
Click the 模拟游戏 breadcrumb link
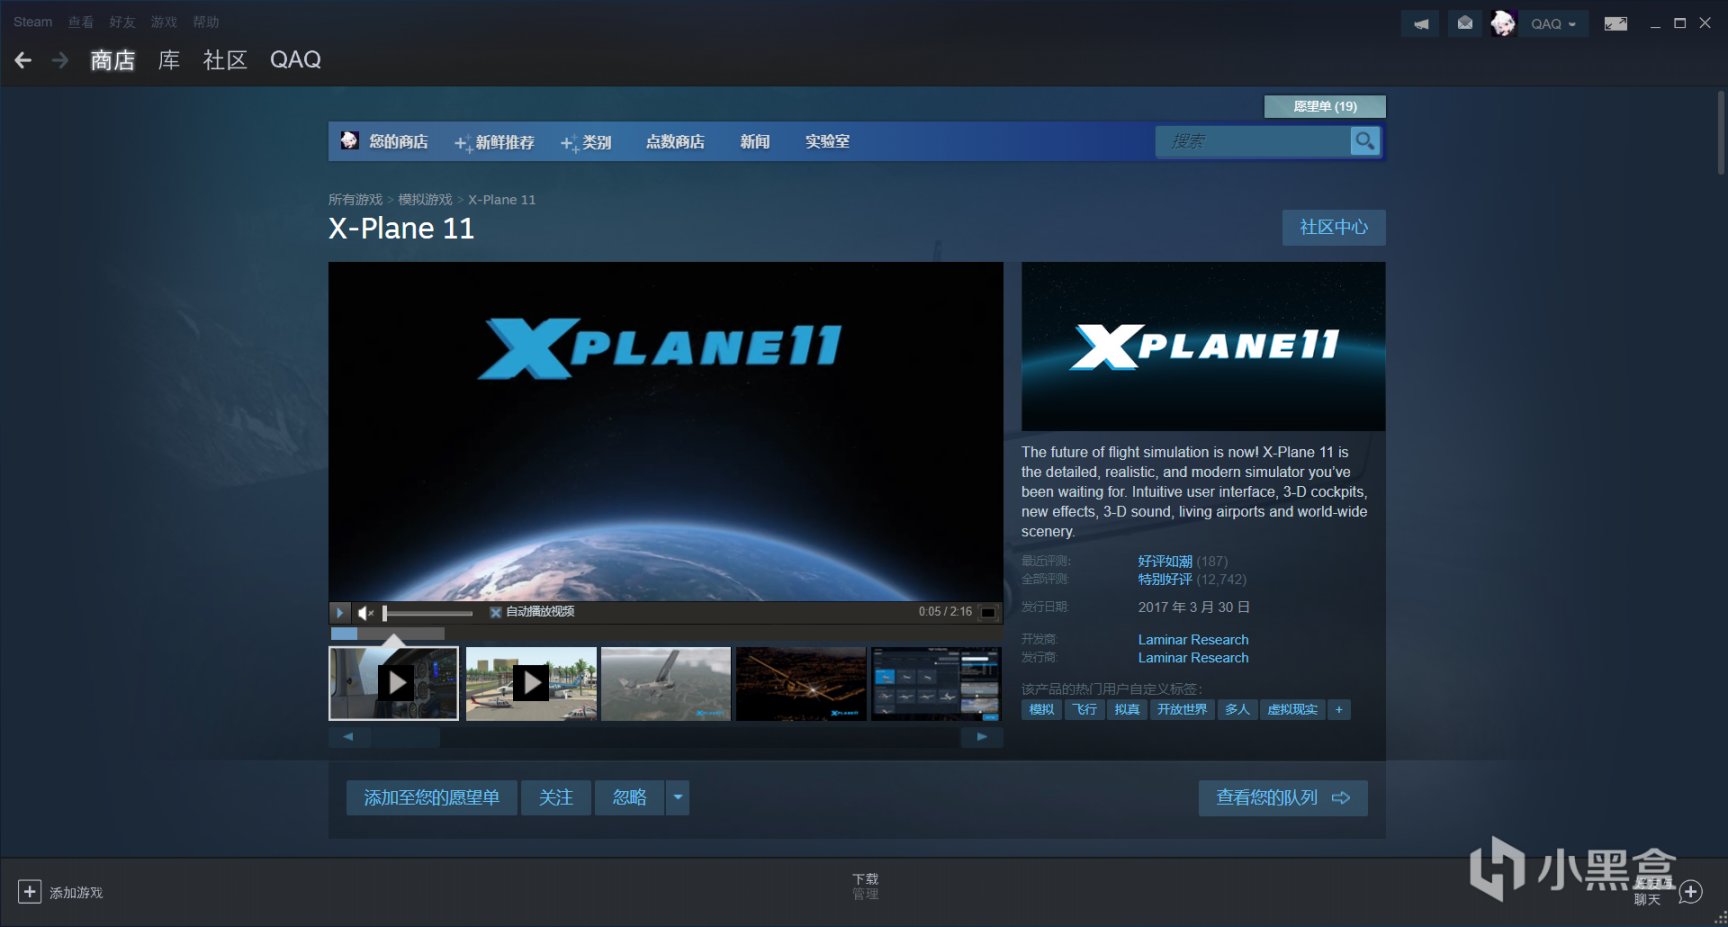click(425, 200)
